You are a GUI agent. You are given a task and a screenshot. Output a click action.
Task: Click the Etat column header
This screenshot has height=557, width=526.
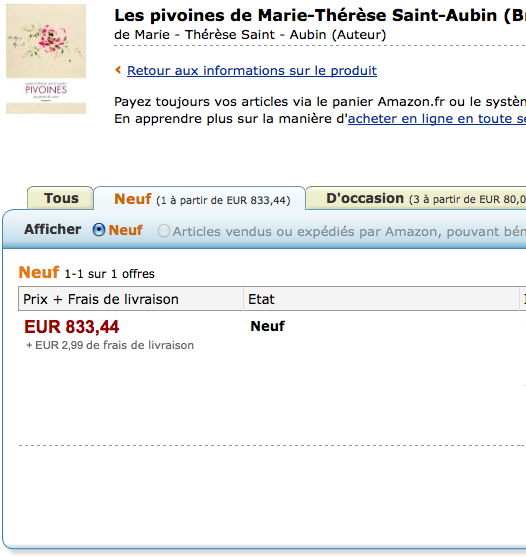pos(381,299)
